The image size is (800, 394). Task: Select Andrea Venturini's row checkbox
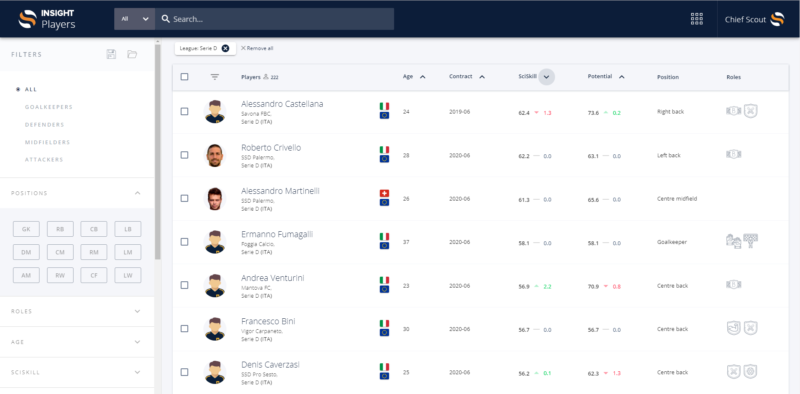coord(184,285)
